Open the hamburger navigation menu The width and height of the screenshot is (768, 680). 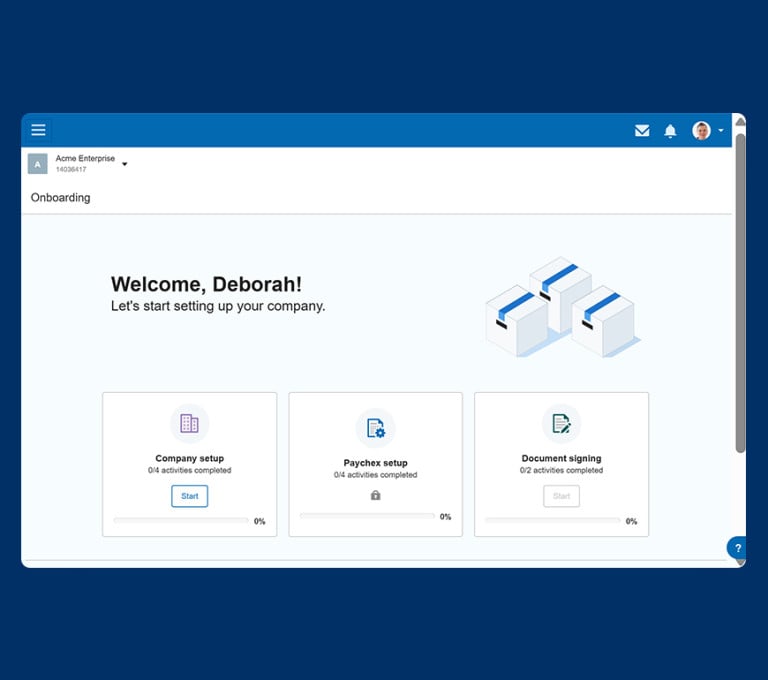(38, 130)
